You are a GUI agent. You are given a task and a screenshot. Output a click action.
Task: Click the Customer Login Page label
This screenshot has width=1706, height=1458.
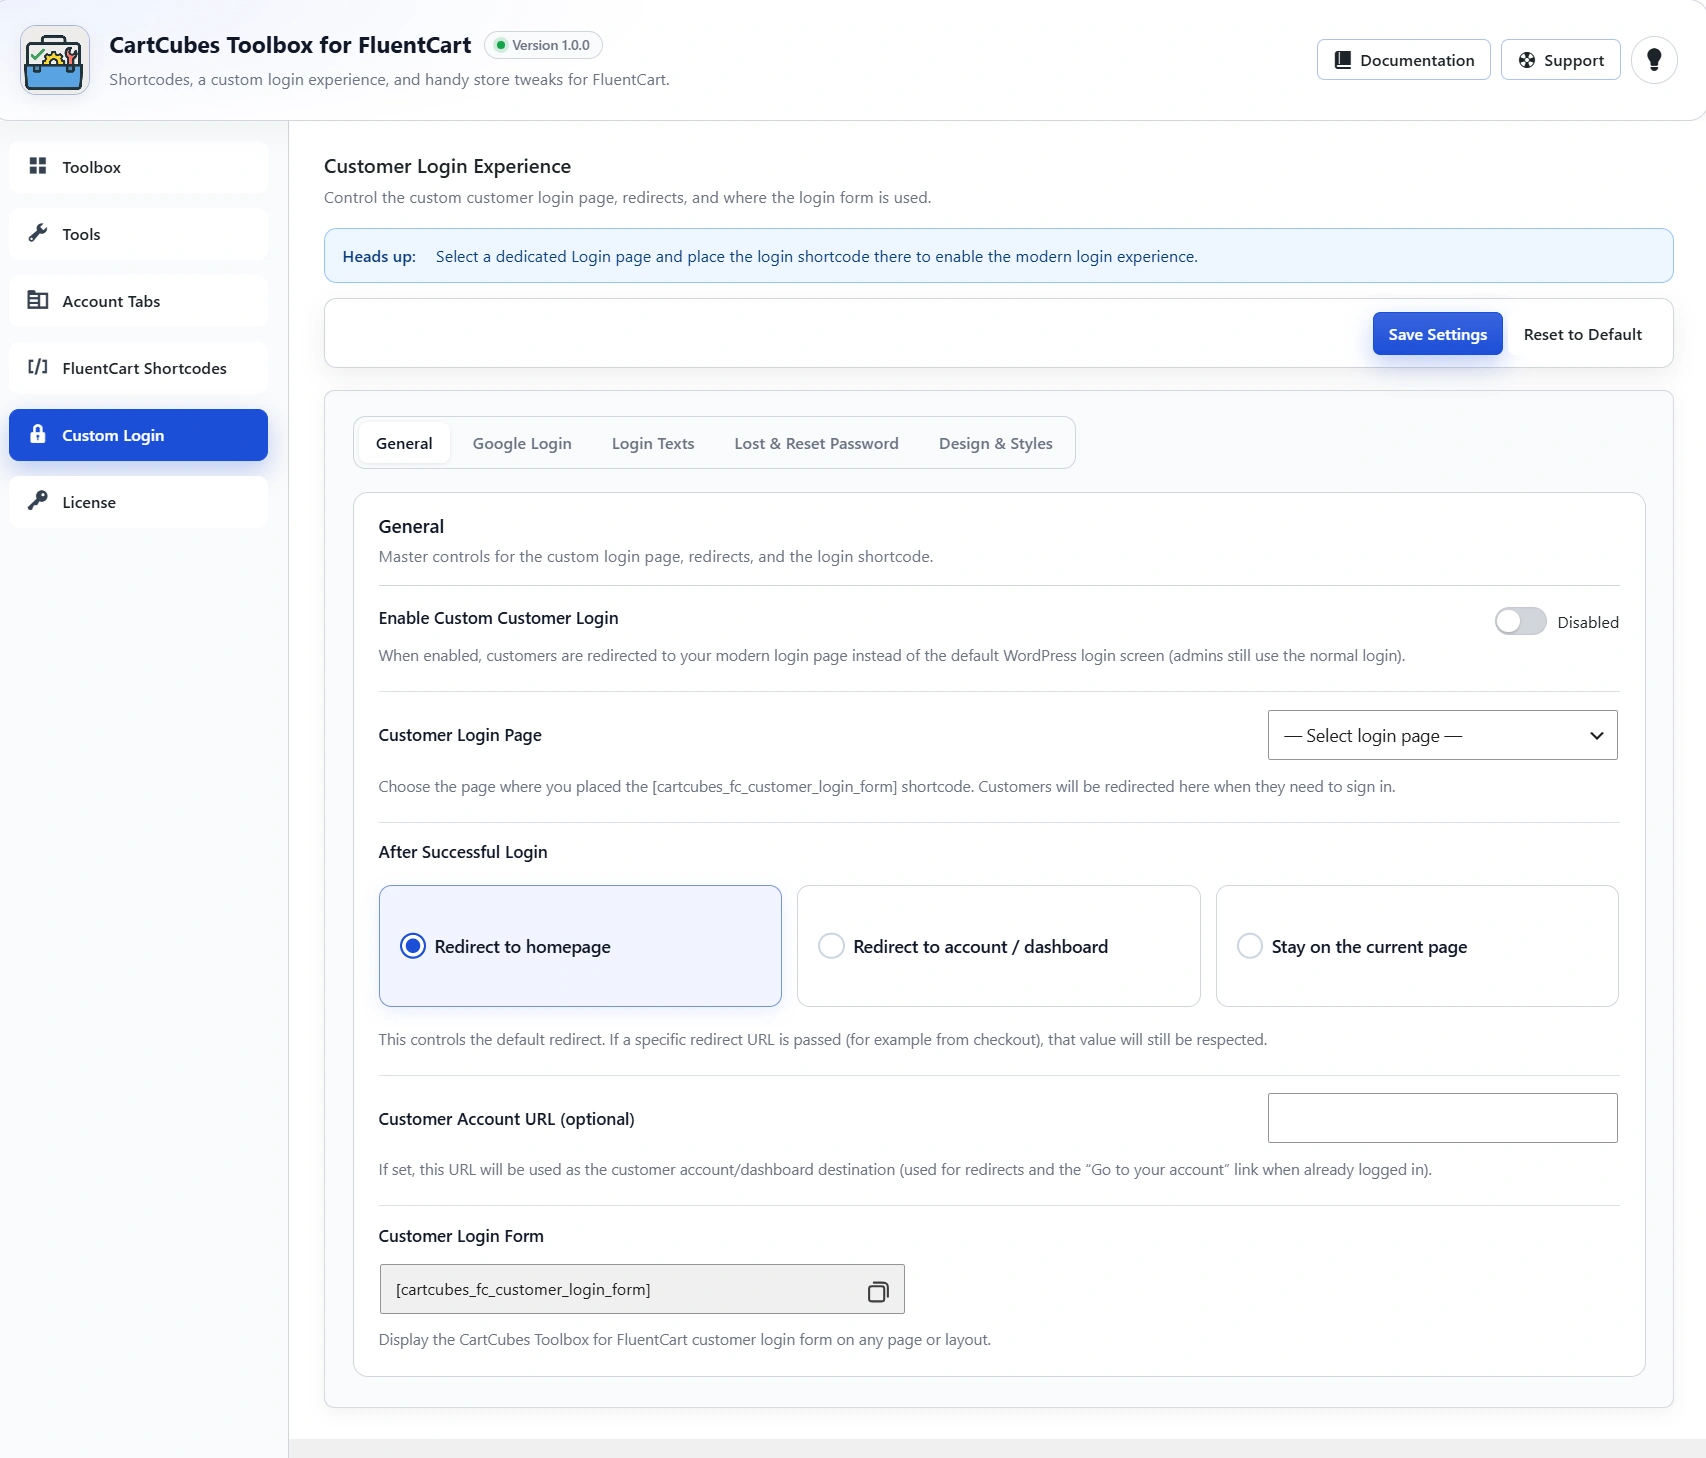[x=460, y=735]
